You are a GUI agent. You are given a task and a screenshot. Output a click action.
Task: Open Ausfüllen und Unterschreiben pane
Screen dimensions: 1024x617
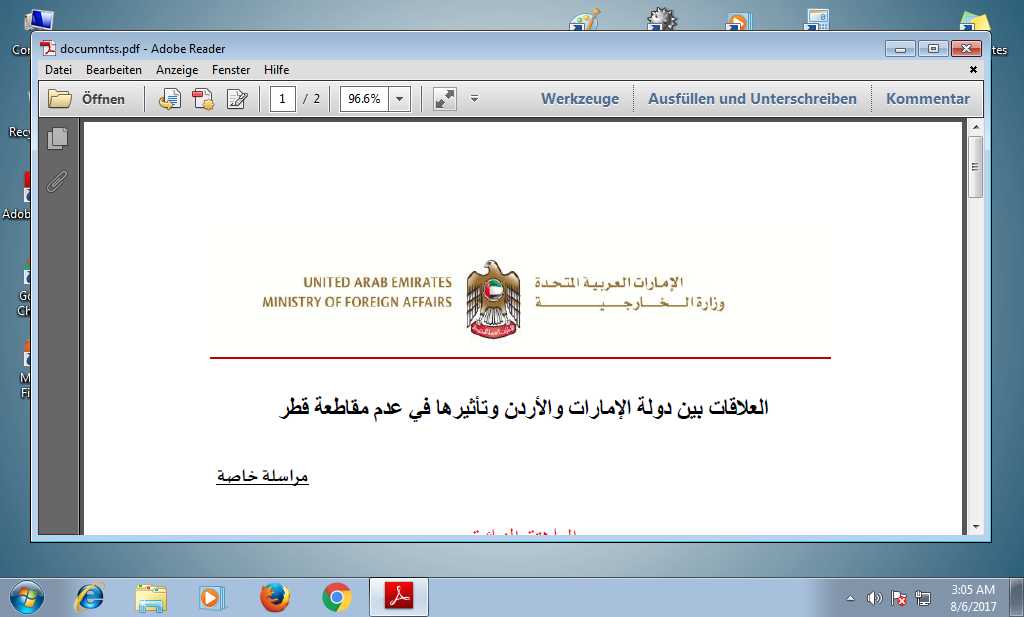pyautogui.click(x=752, y=99)
